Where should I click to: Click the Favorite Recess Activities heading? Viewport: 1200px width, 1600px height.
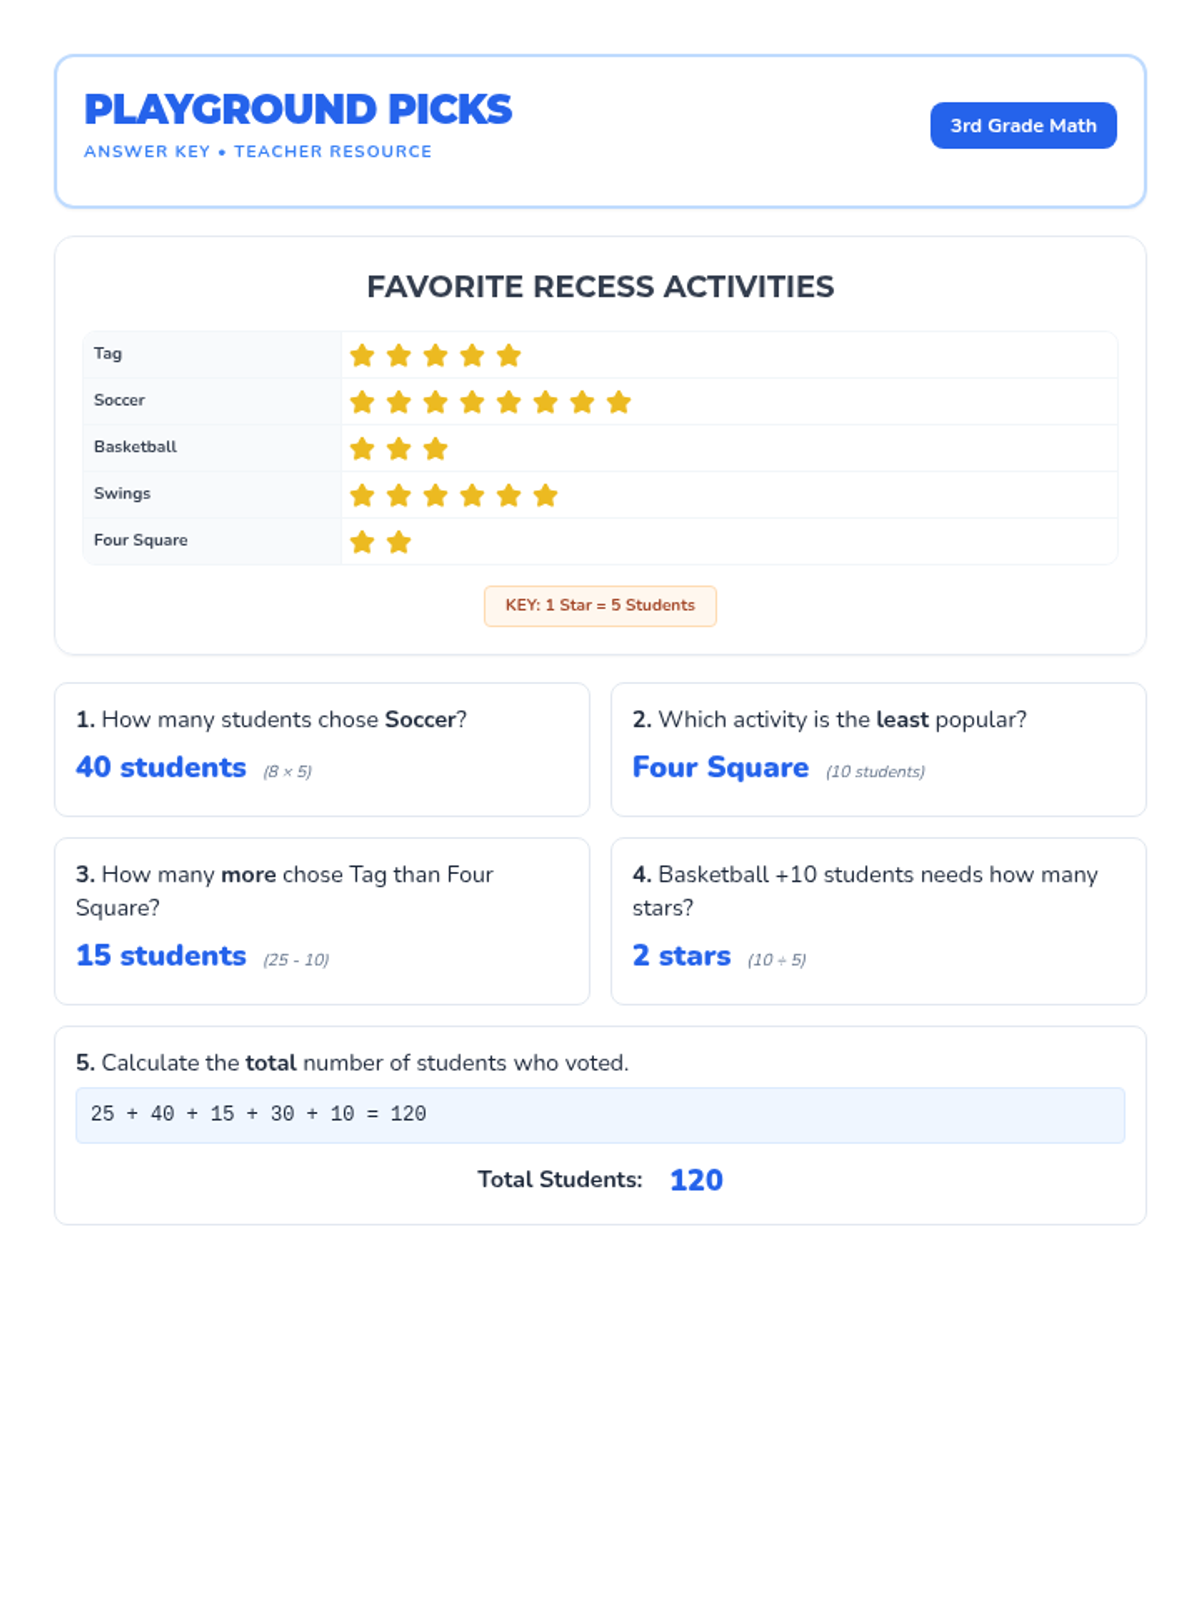(x=600, y=287)
